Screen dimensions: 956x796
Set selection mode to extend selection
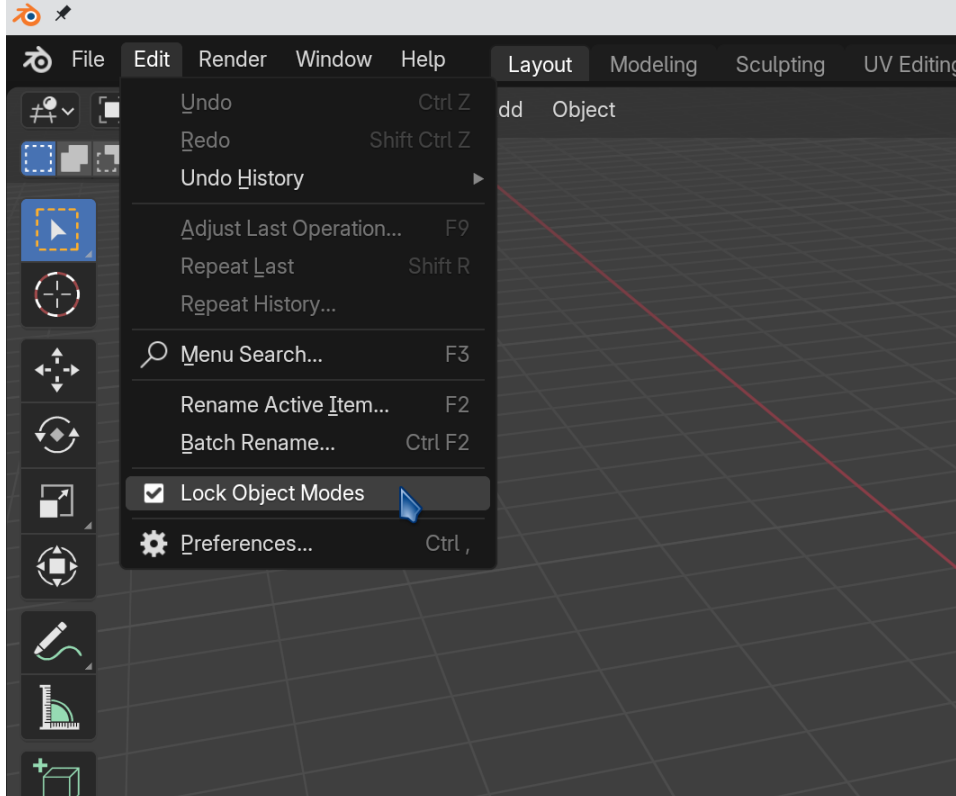74,158
